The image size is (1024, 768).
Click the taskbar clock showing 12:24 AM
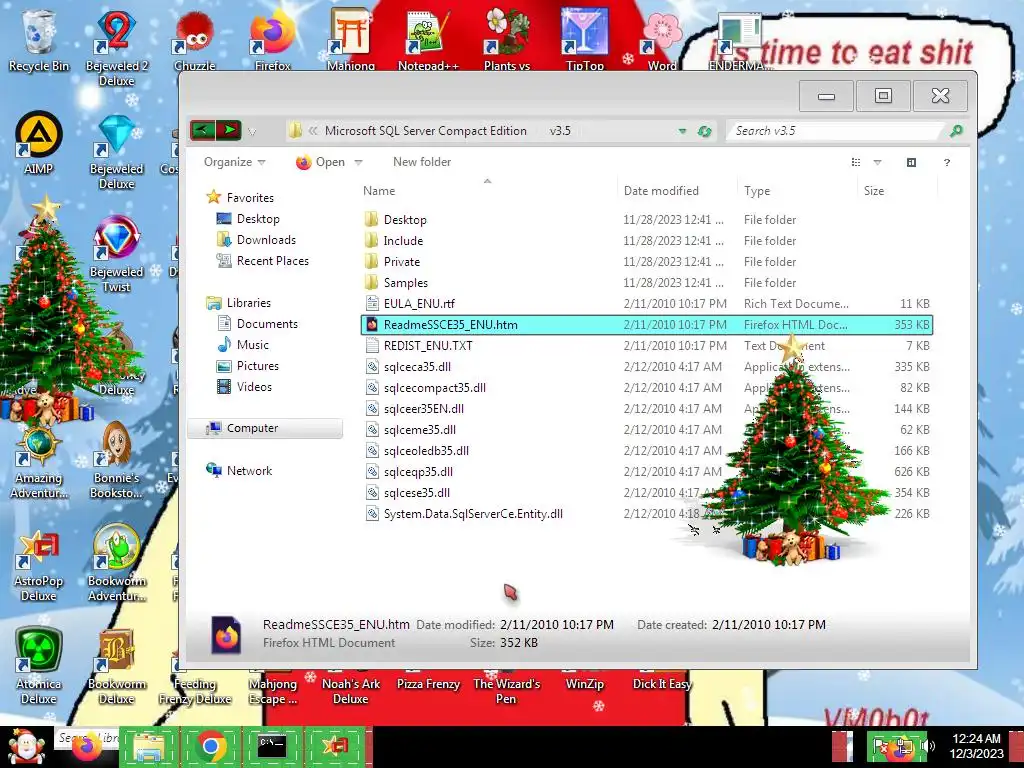pos(976,746)
